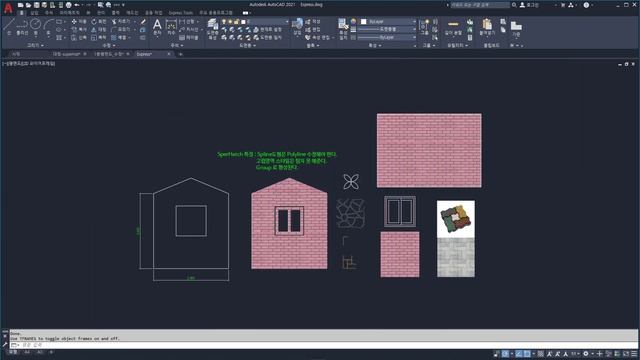640x360 pixels.
Task: Select the Arc tool
Action: pyautogui.click(x=49, y=25)
